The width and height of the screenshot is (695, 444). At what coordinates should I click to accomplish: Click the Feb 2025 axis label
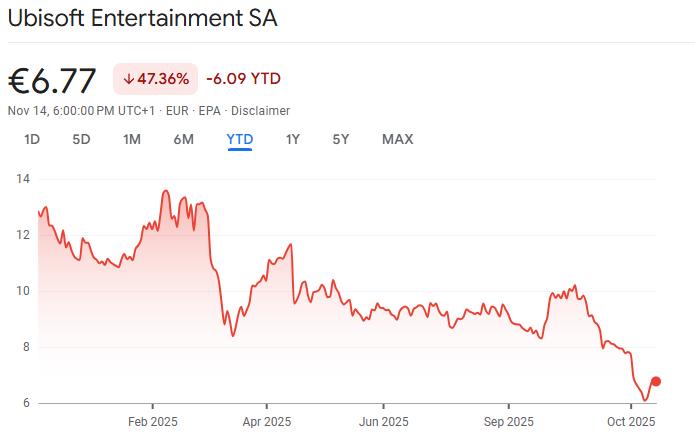(152, 422)
